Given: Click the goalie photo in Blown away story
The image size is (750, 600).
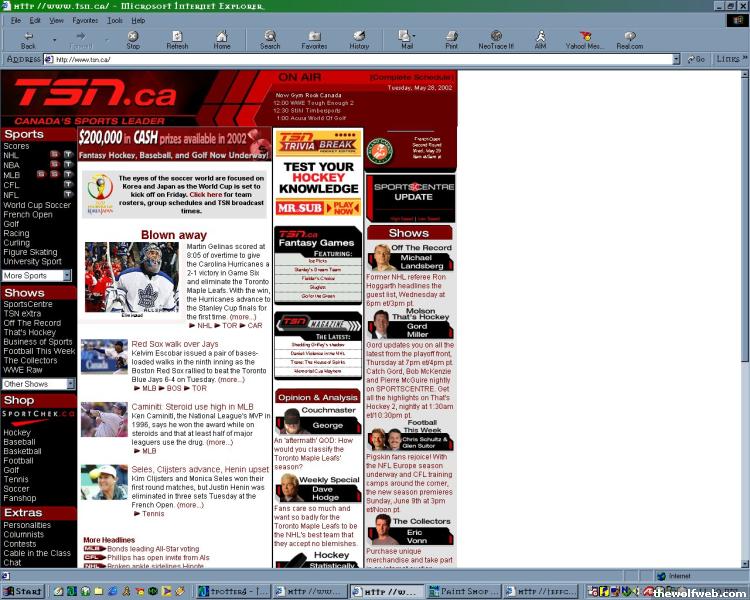Looking at the screenshot, I should tap(118, 279).
